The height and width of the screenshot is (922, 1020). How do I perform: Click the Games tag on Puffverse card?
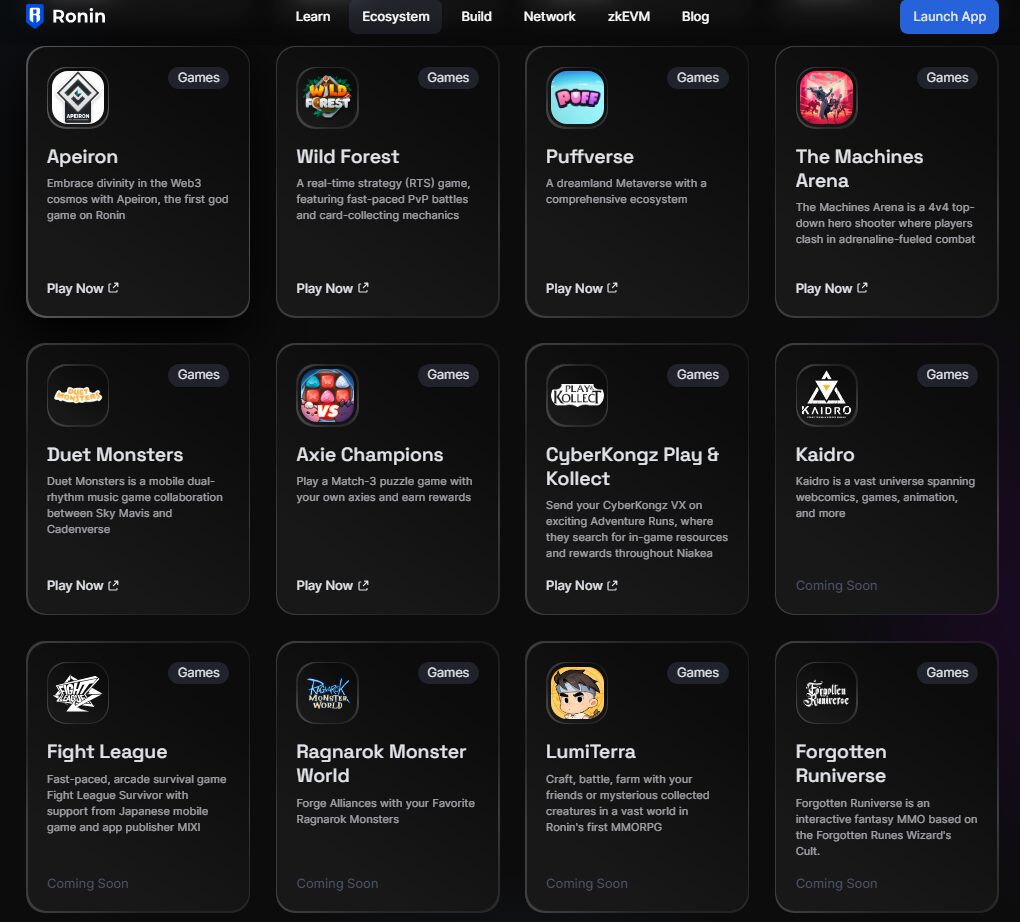point(697,77)
